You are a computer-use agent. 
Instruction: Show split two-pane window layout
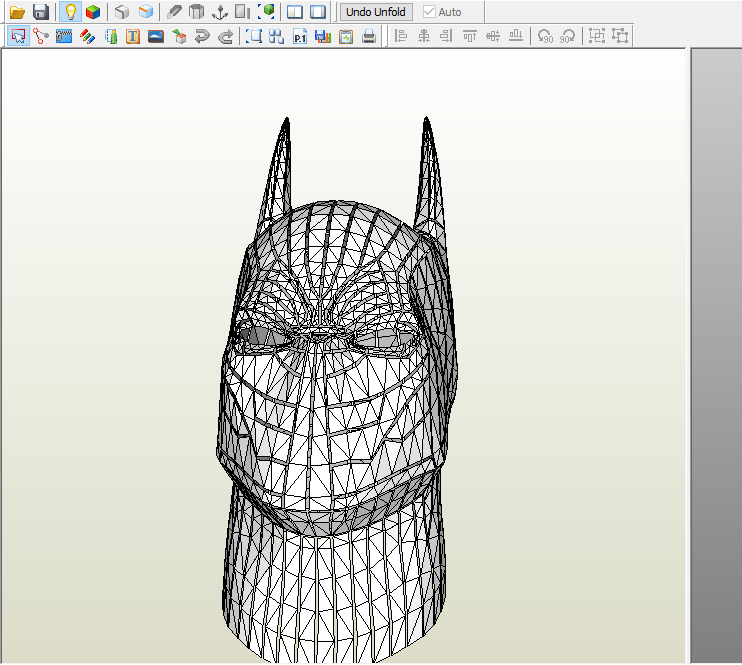click(x=295, y=12)
